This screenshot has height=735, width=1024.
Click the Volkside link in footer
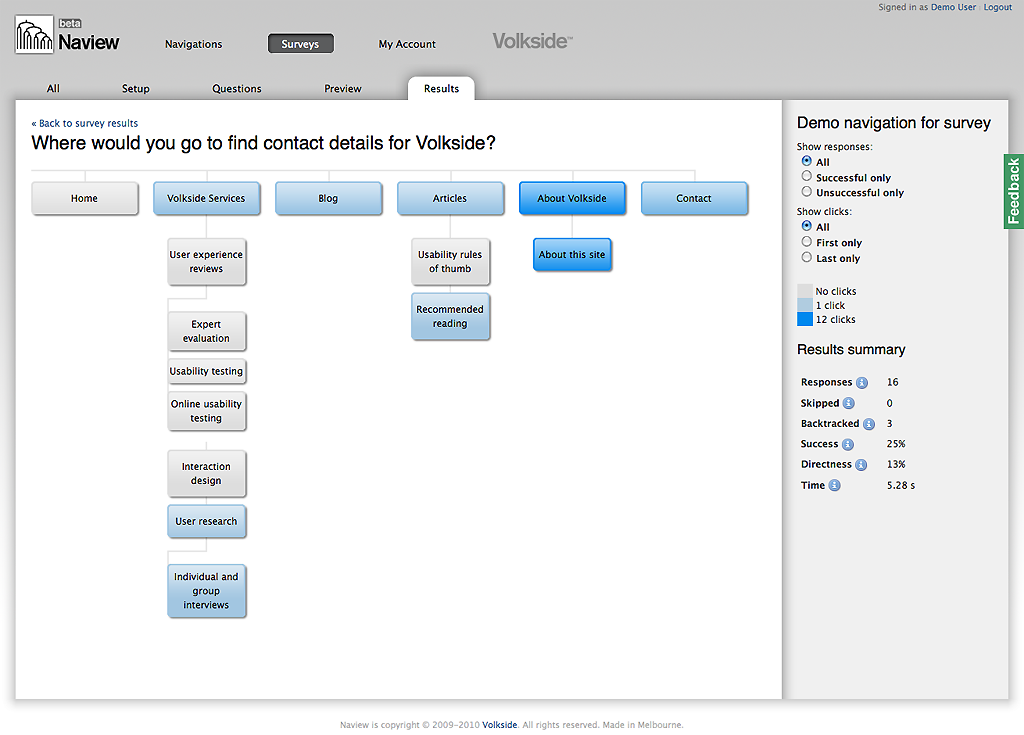[500, 725]
